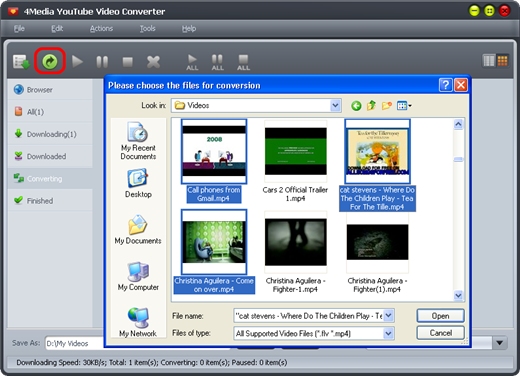
Task: Expand the Look in Videos dropdown
Action: click(x=335, y=106)
